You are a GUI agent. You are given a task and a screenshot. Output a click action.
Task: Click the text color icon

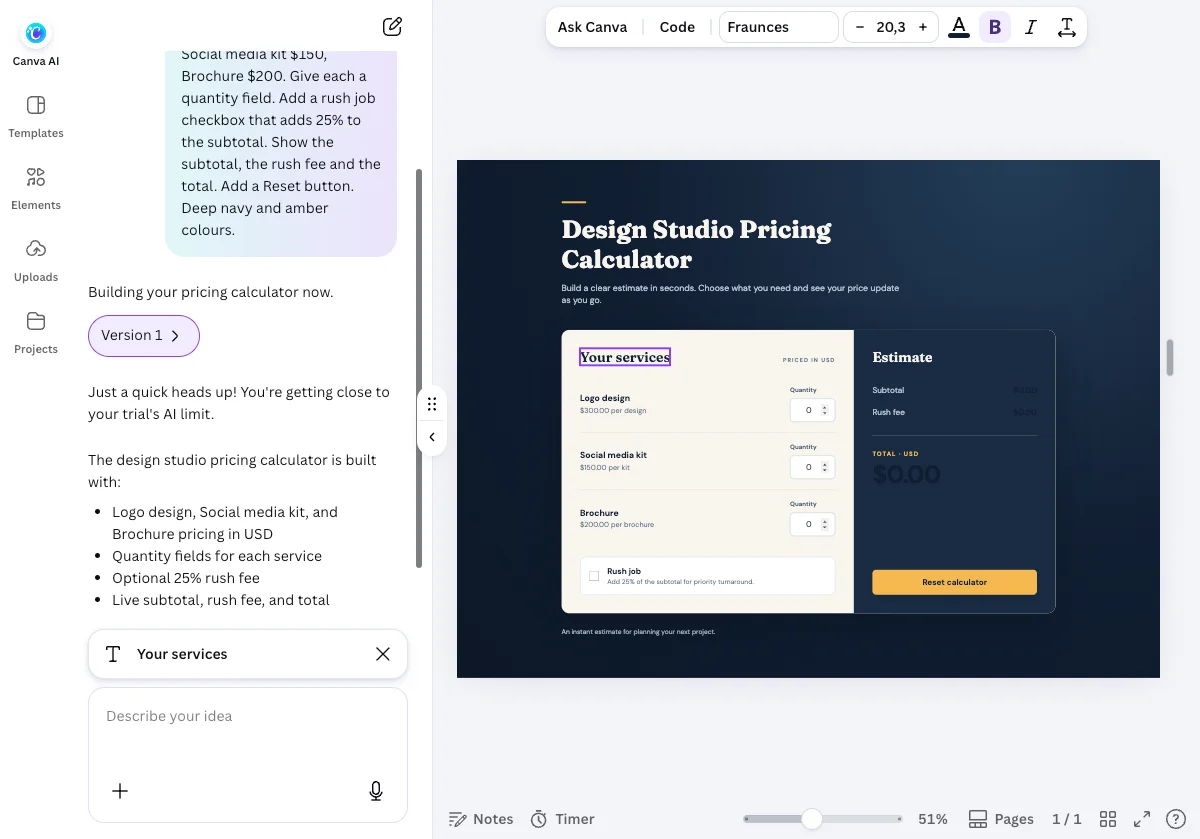(x=959, y=27)
